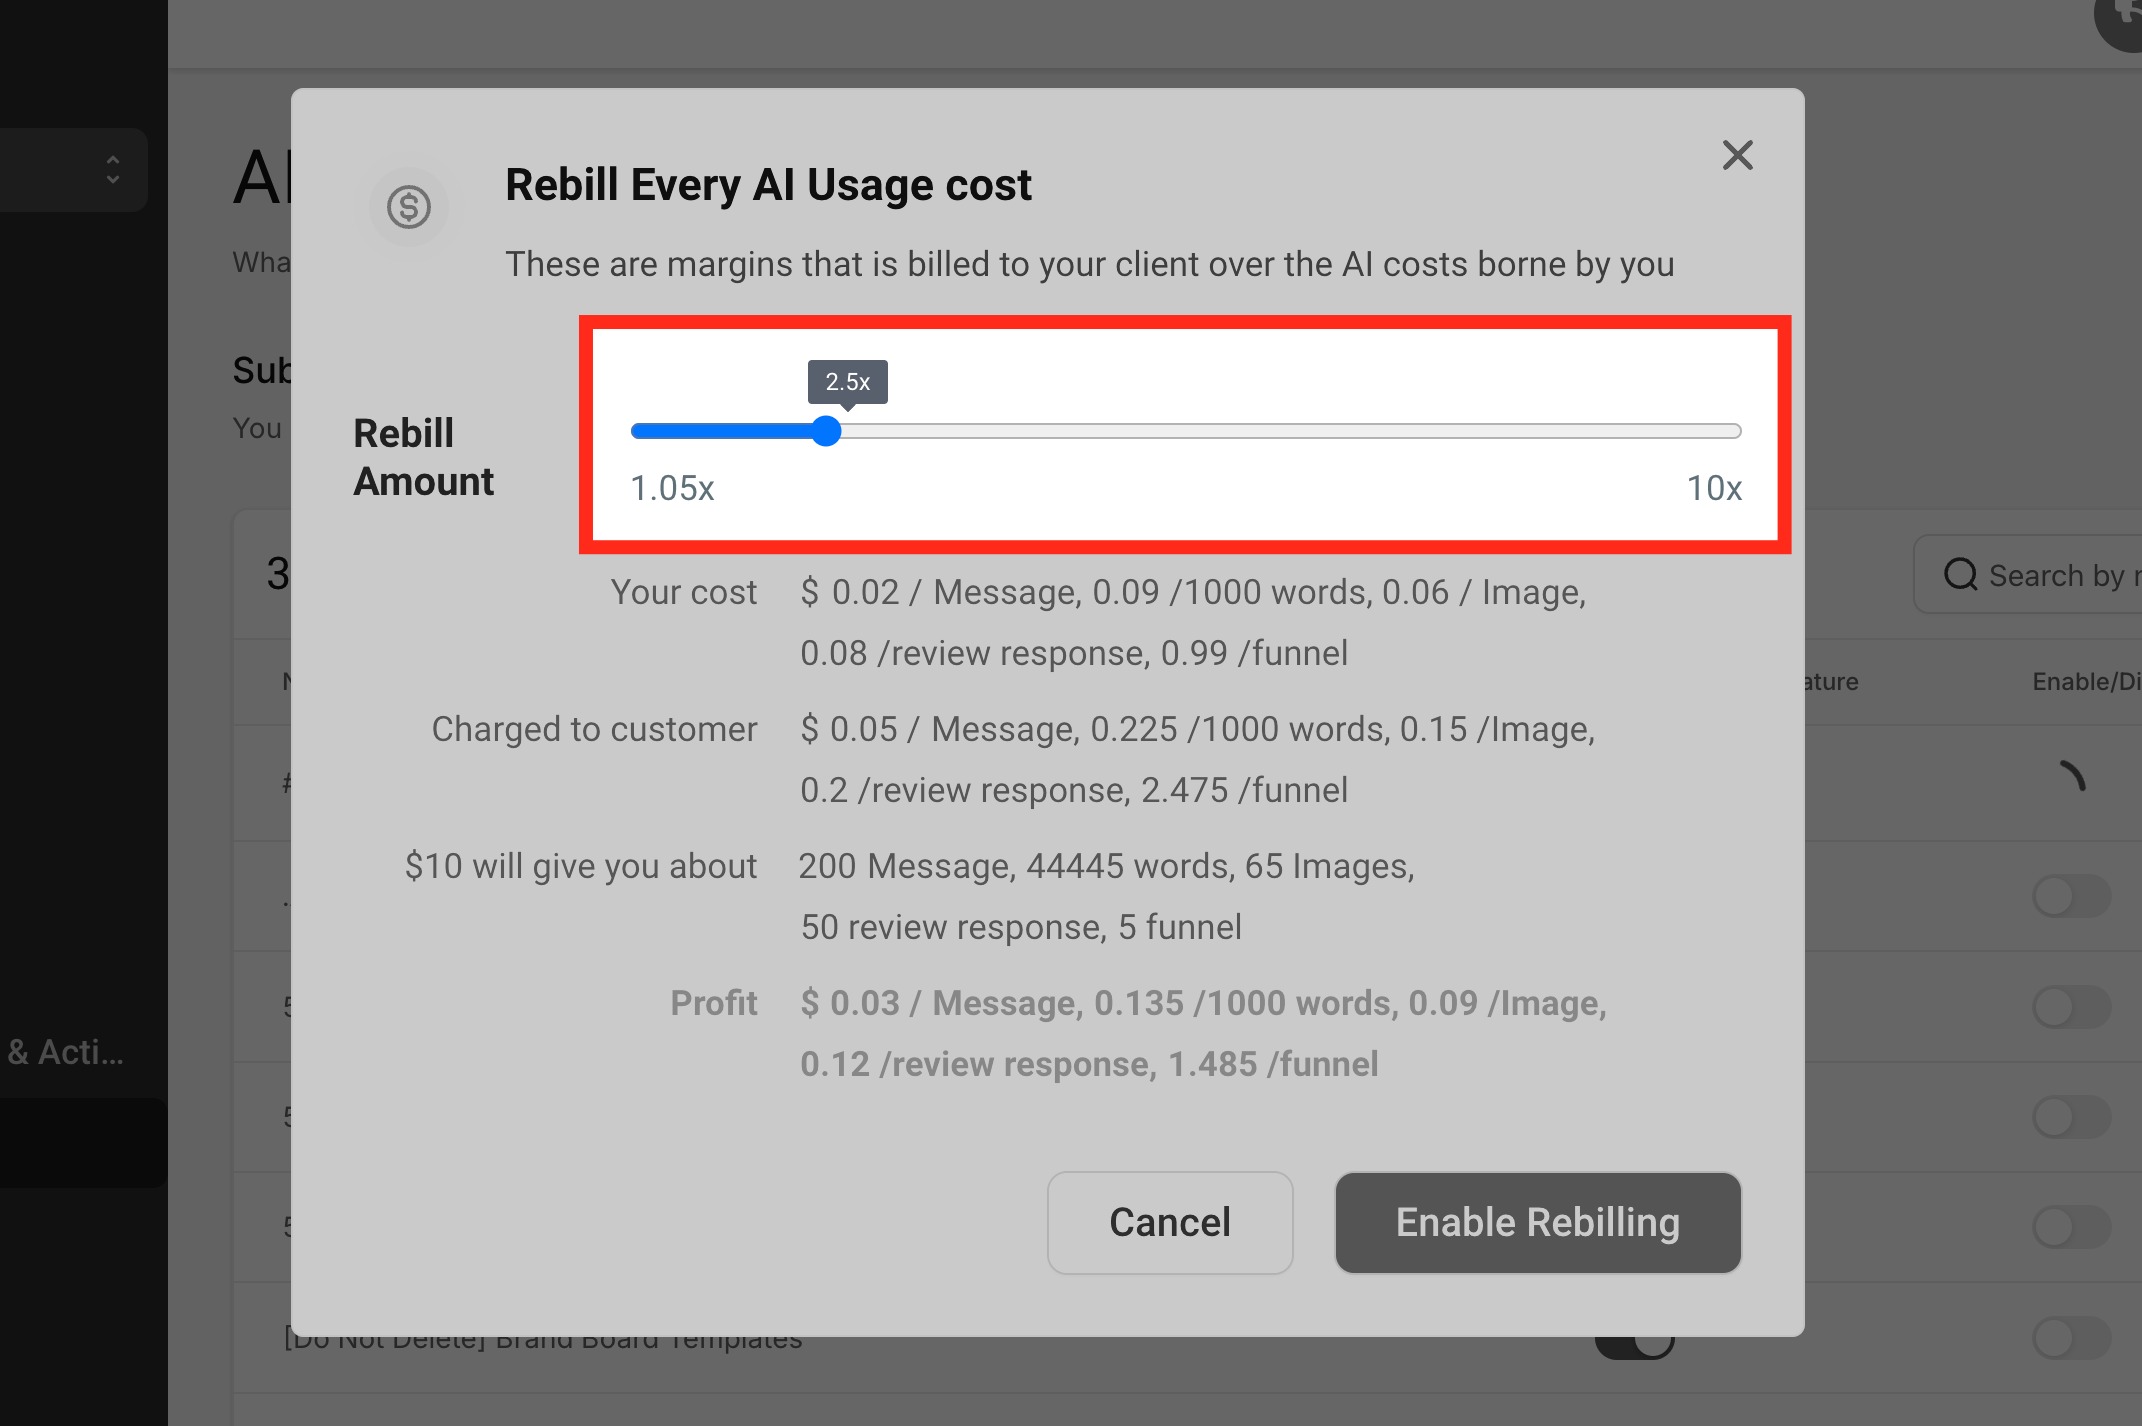This screenshot has height=1426, width=2142.
Task: Click the search magnifier icon
Action: [1959, 575]
